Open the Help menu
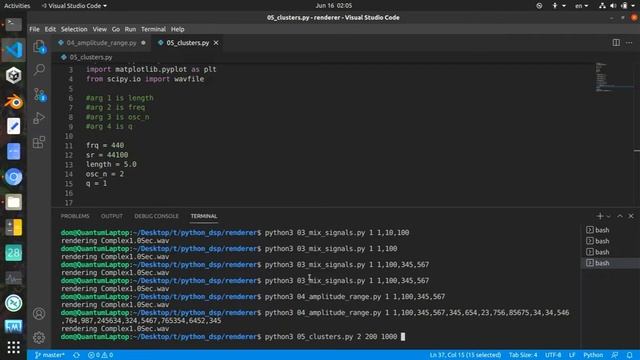The image size is (640, 360). 177,29
